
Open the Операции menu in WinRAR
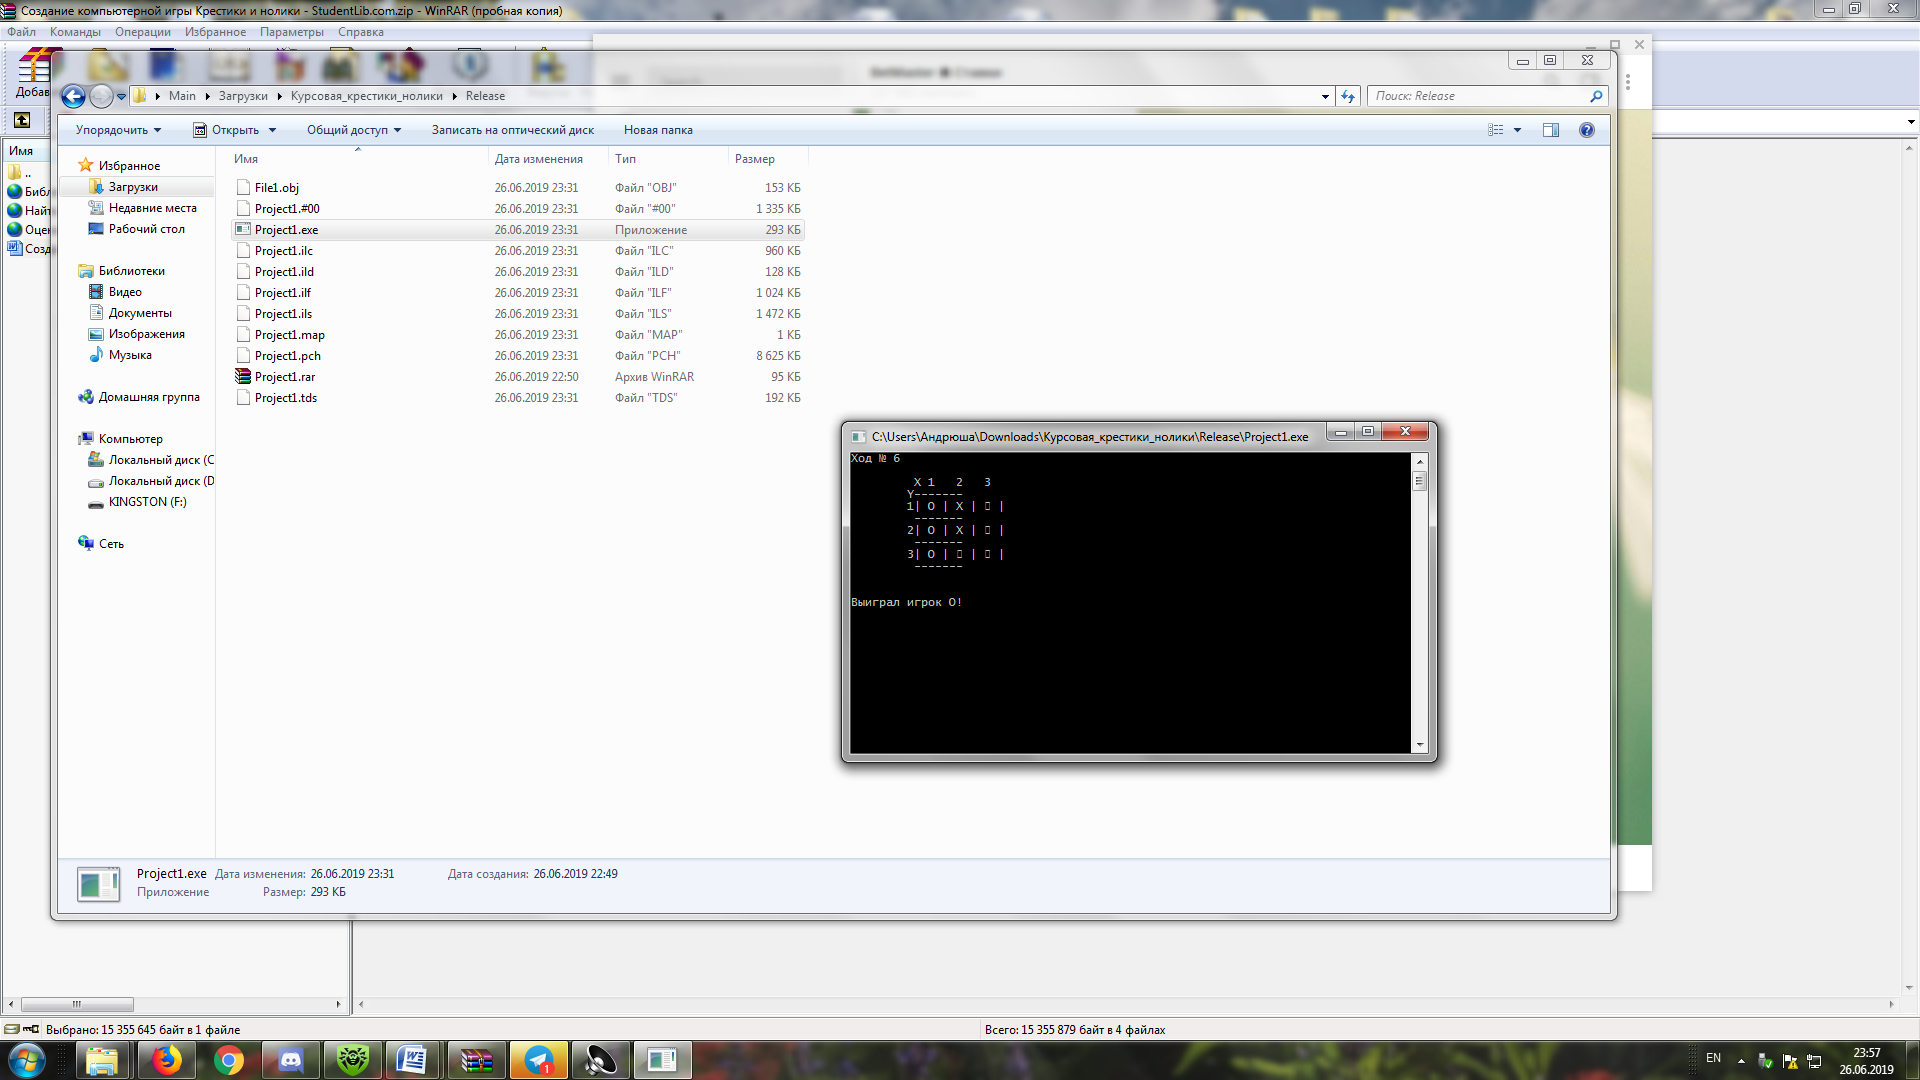[x=143, y=32]
